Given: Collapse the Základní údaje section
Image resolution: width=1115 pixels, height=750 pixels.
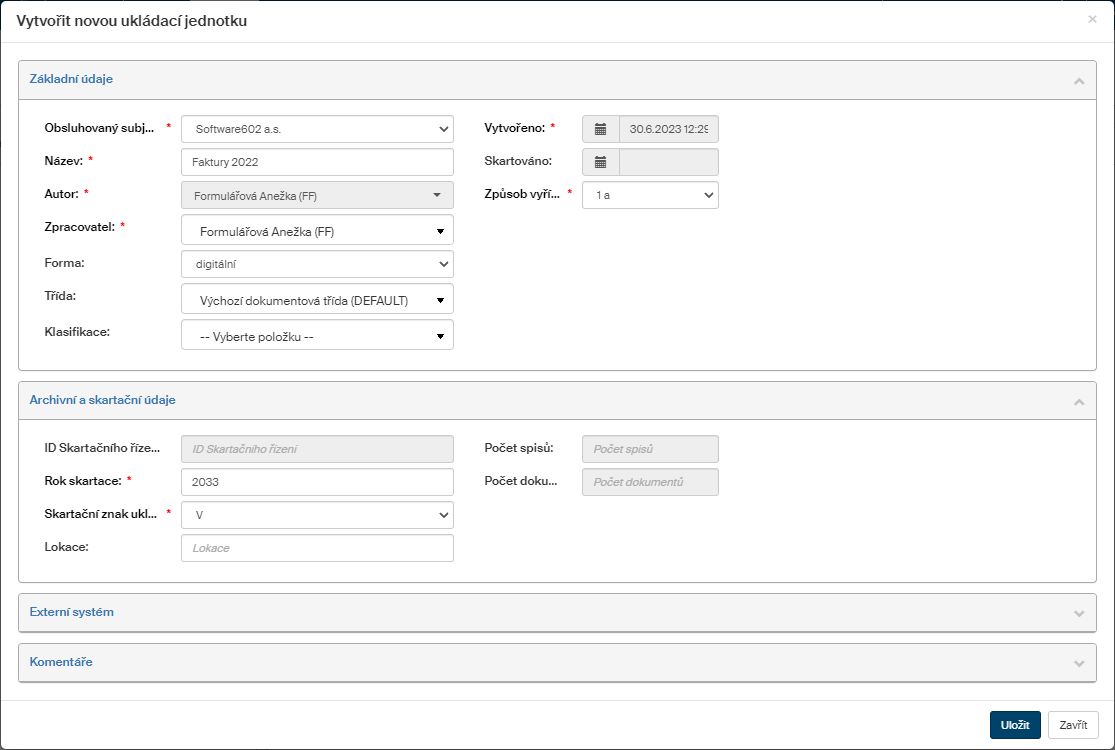Looking at the screenshot, I should pyautogui.click(x=1078, y=80).
